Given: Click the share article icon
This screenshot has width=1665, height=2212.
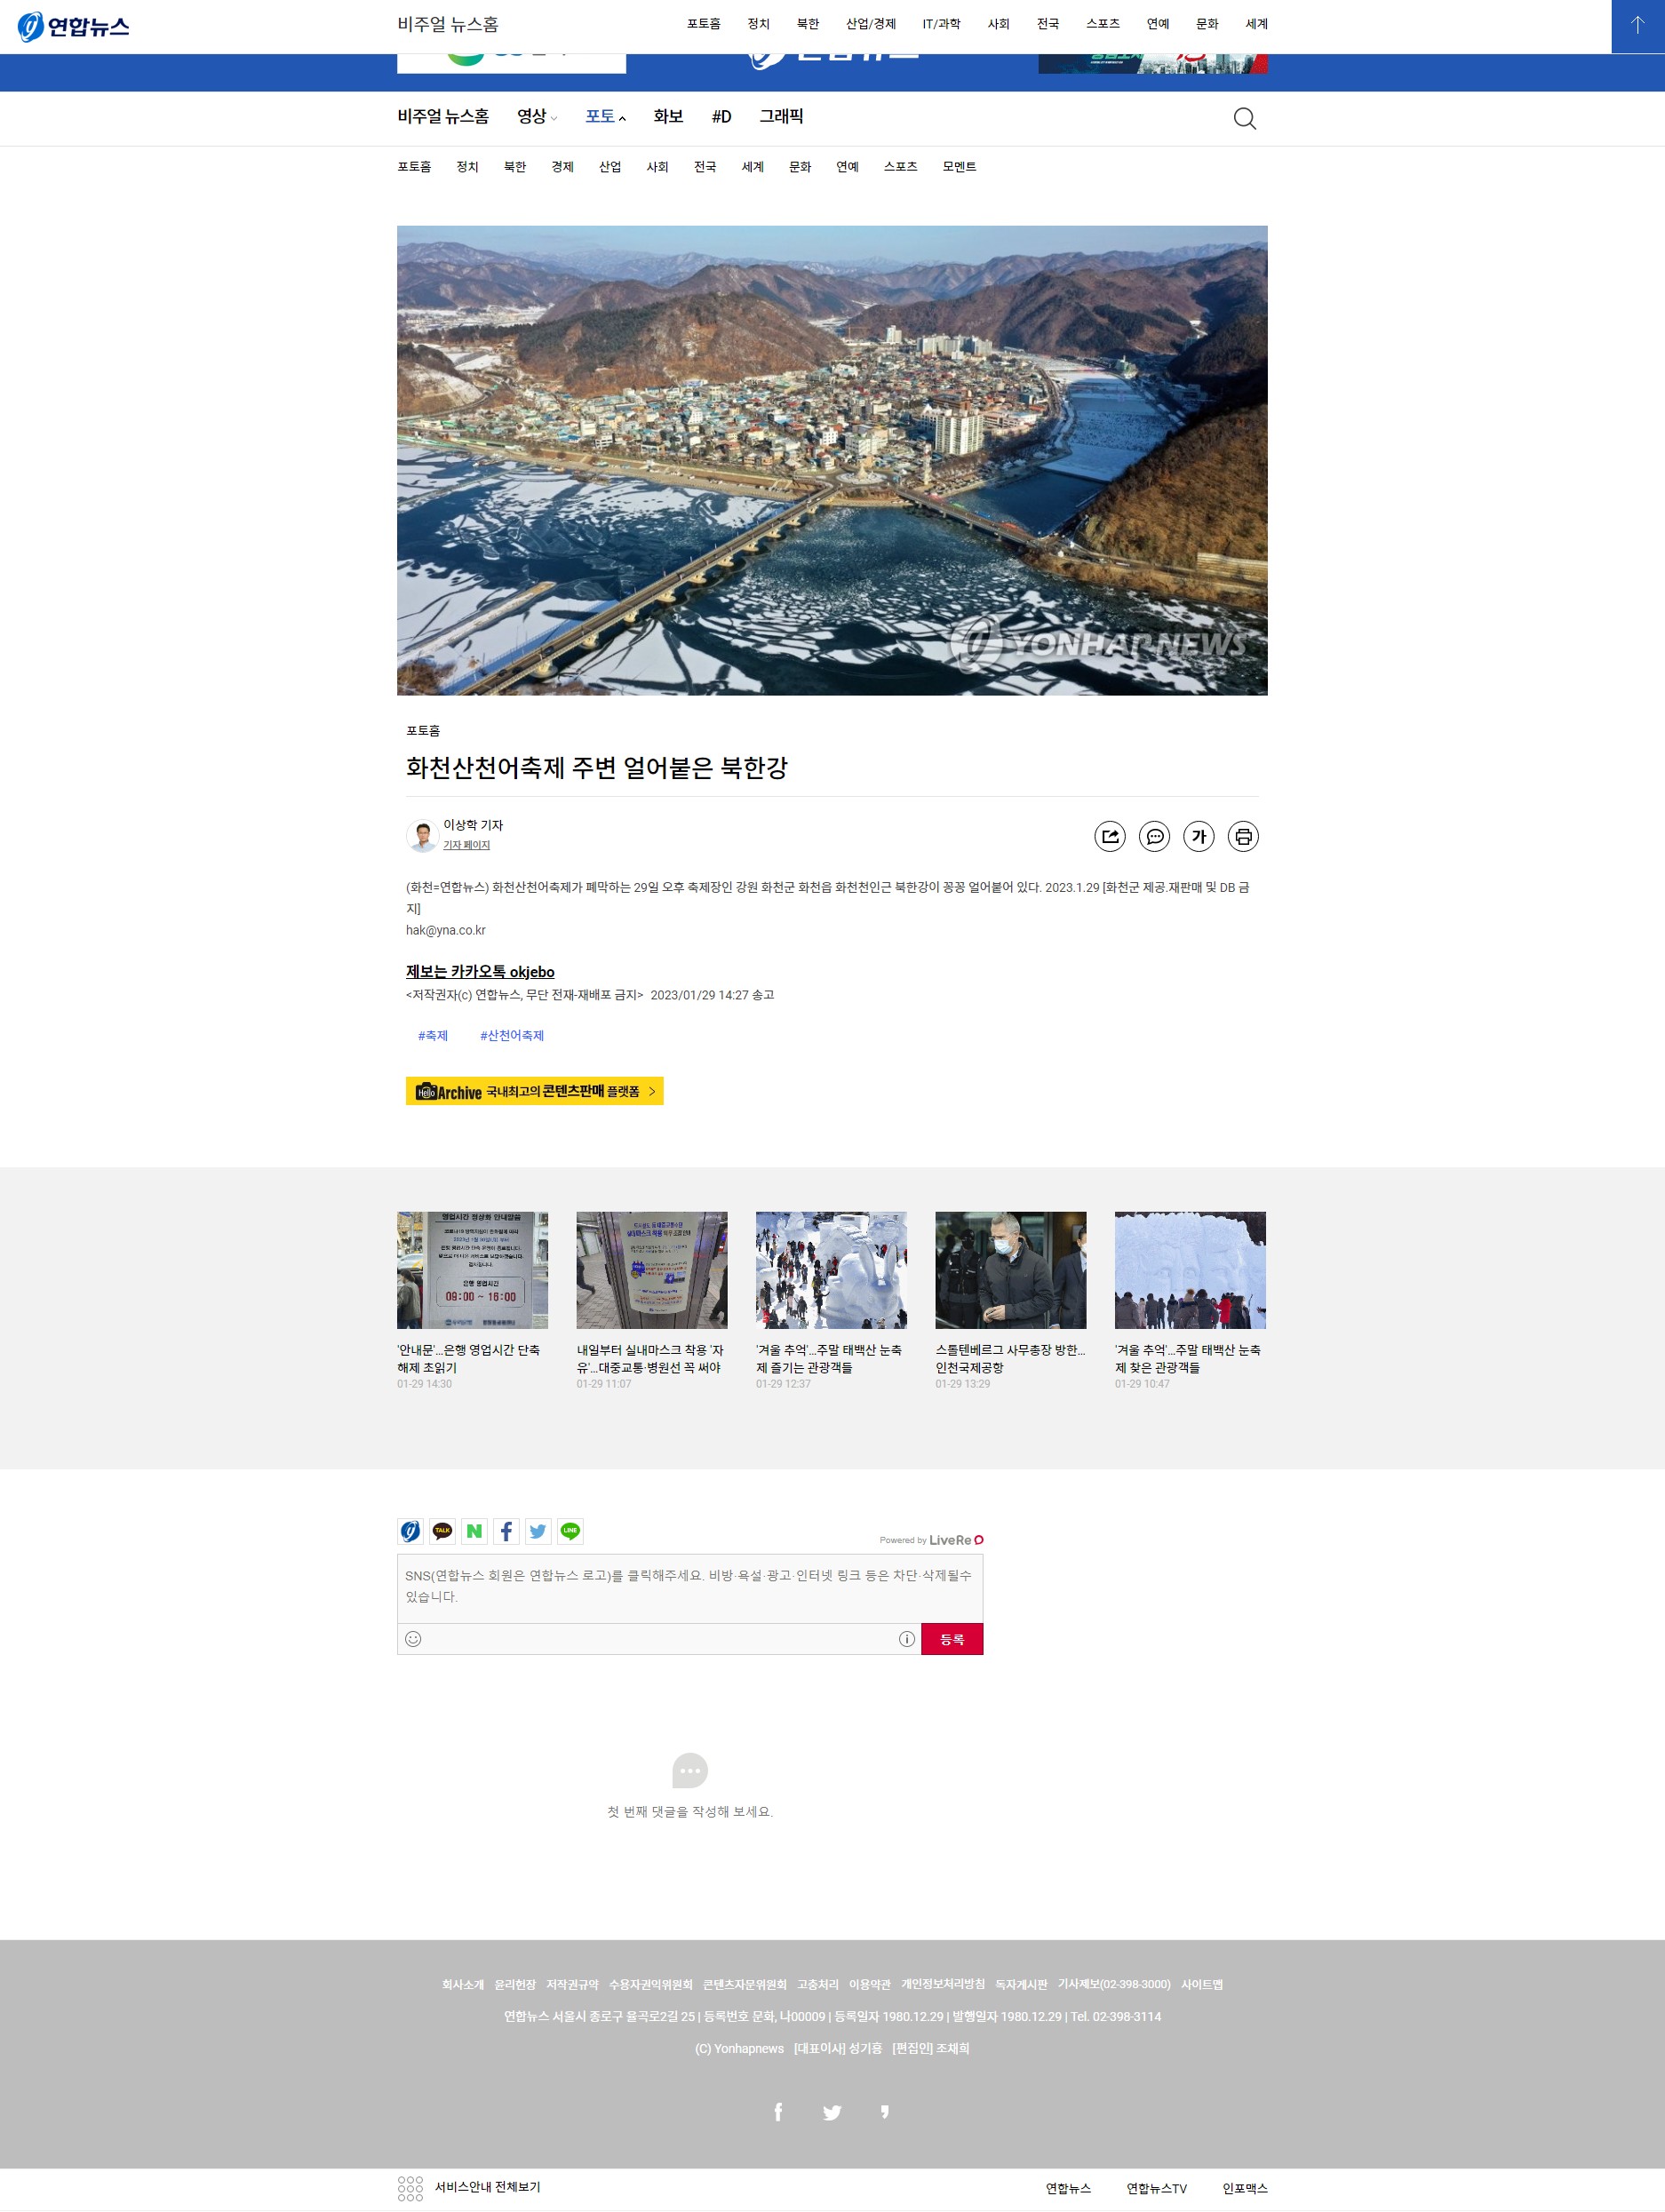Looking at the screenshot, I should [x=1109, y=836].
